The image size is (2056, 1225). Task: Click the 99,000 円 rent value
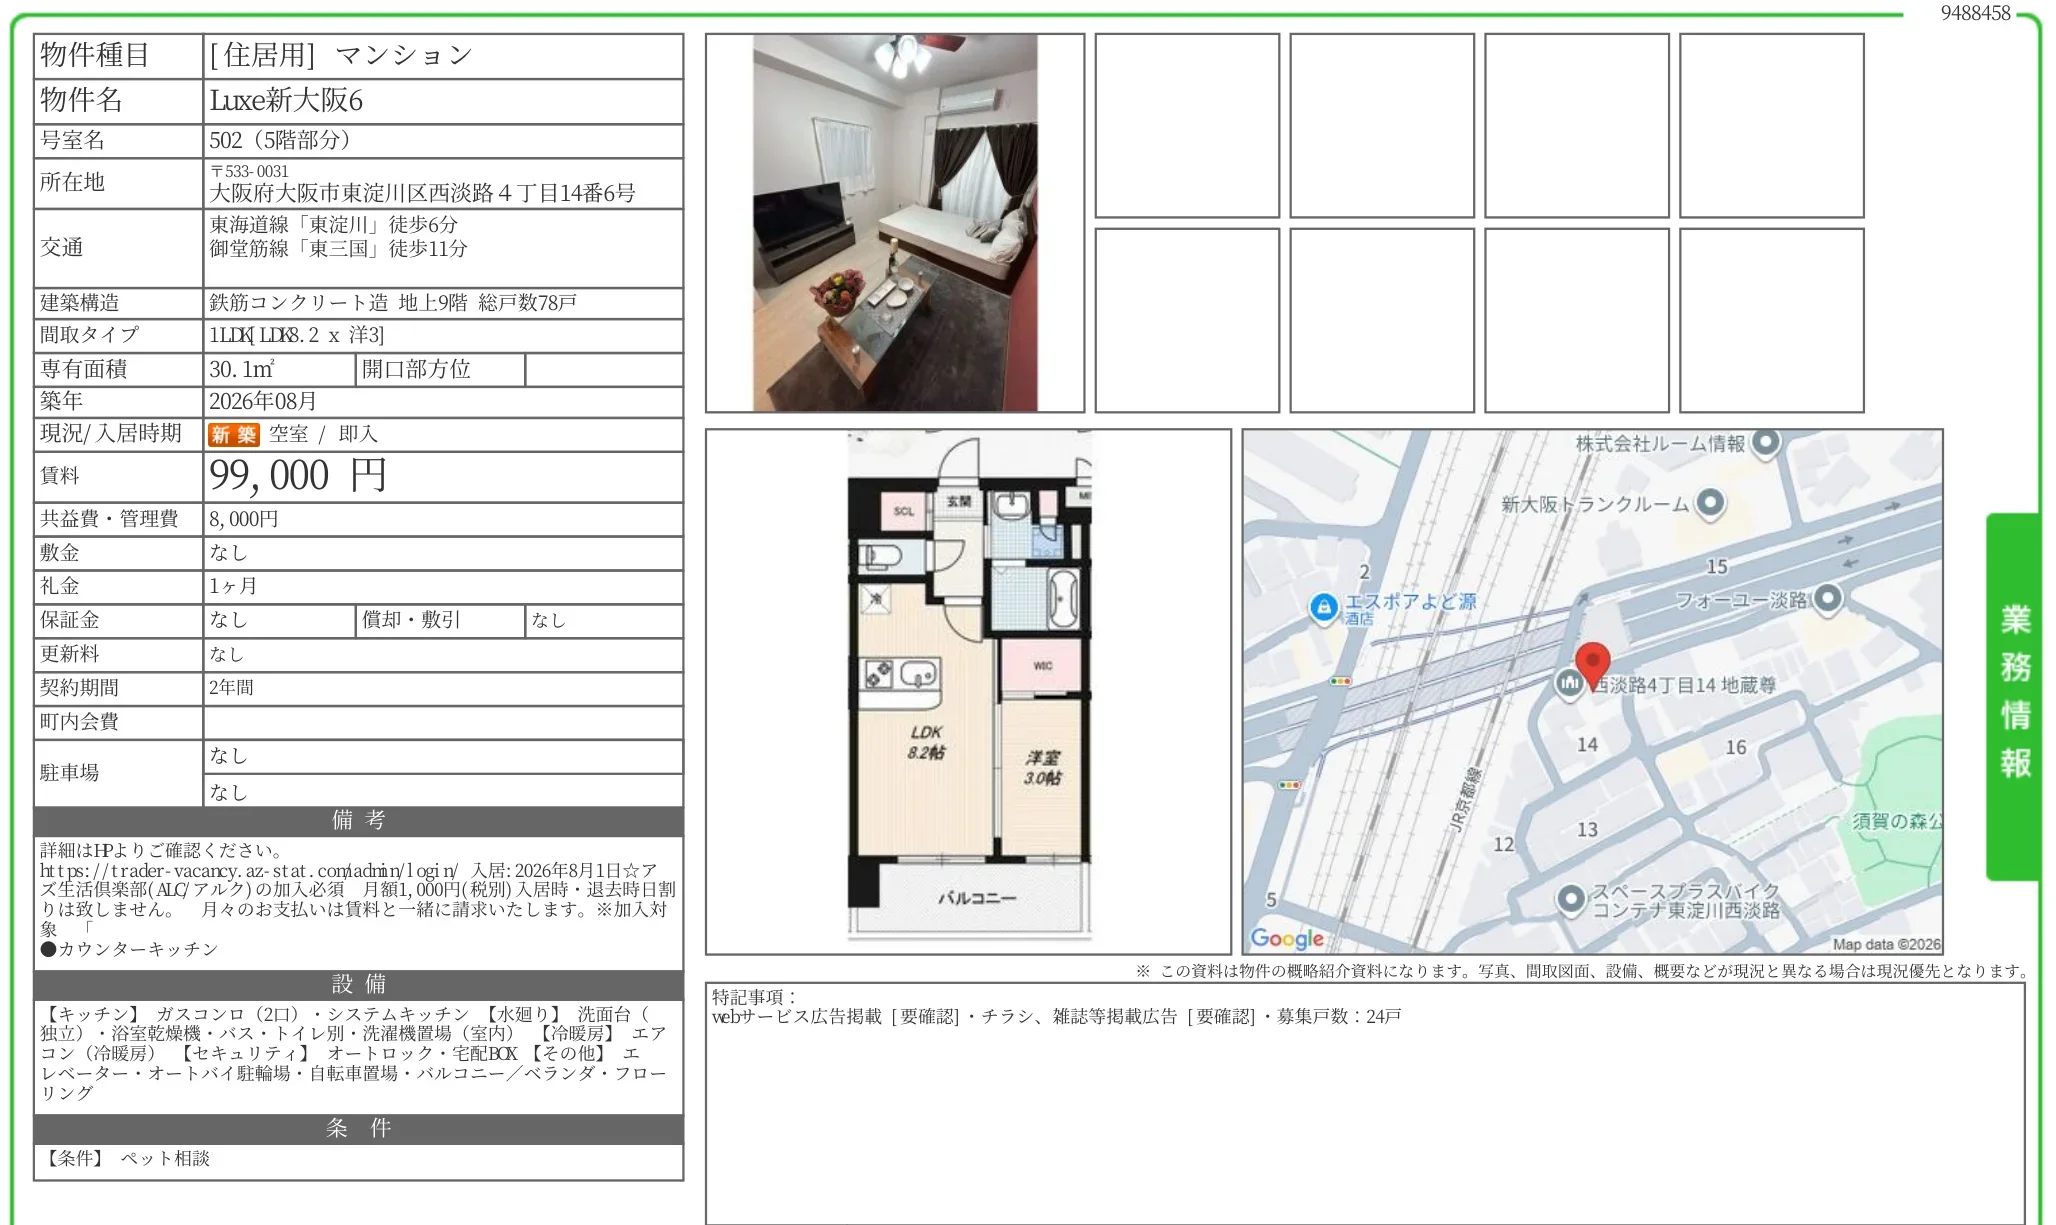297,476
